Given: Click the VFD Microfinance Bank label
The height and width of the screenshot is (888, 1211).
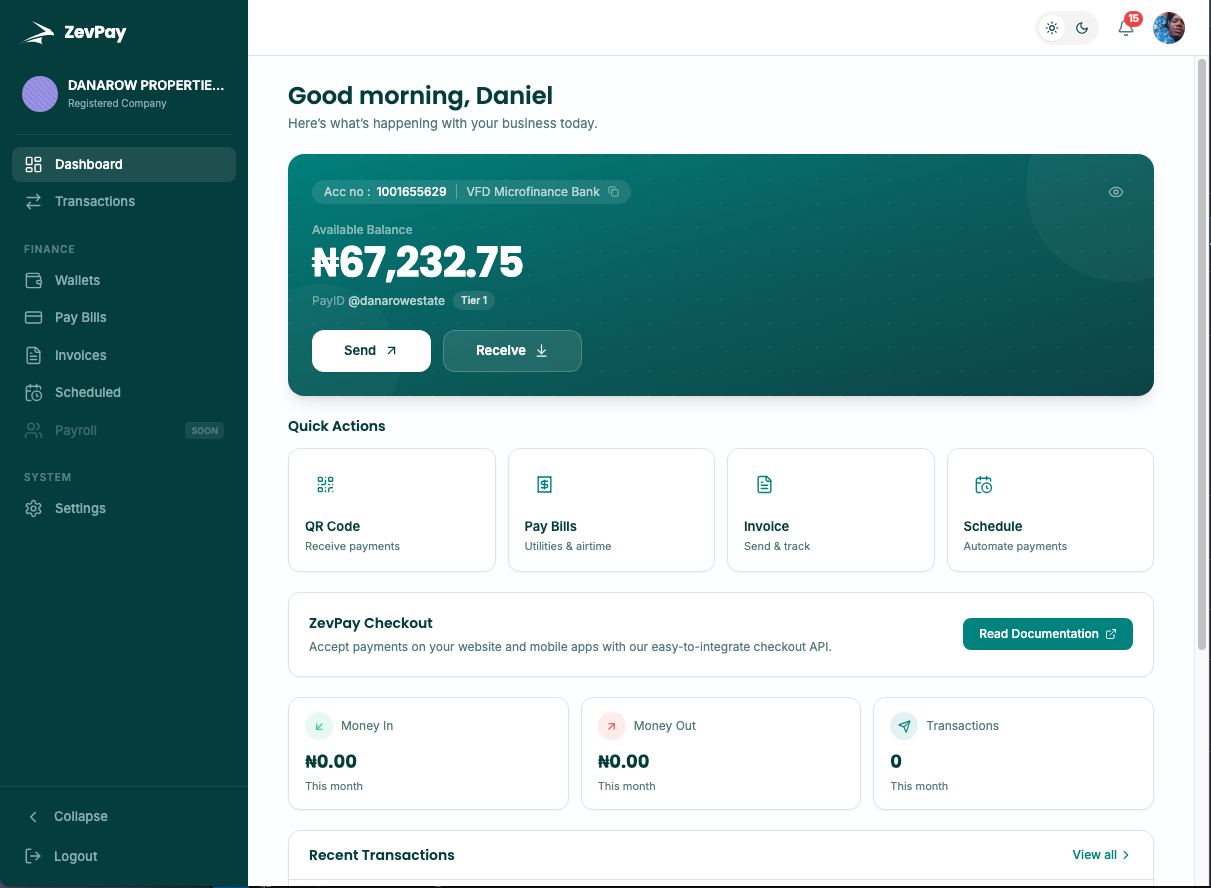Looking at the screenshot, I should pyautogui.click(x=533, y=192).
